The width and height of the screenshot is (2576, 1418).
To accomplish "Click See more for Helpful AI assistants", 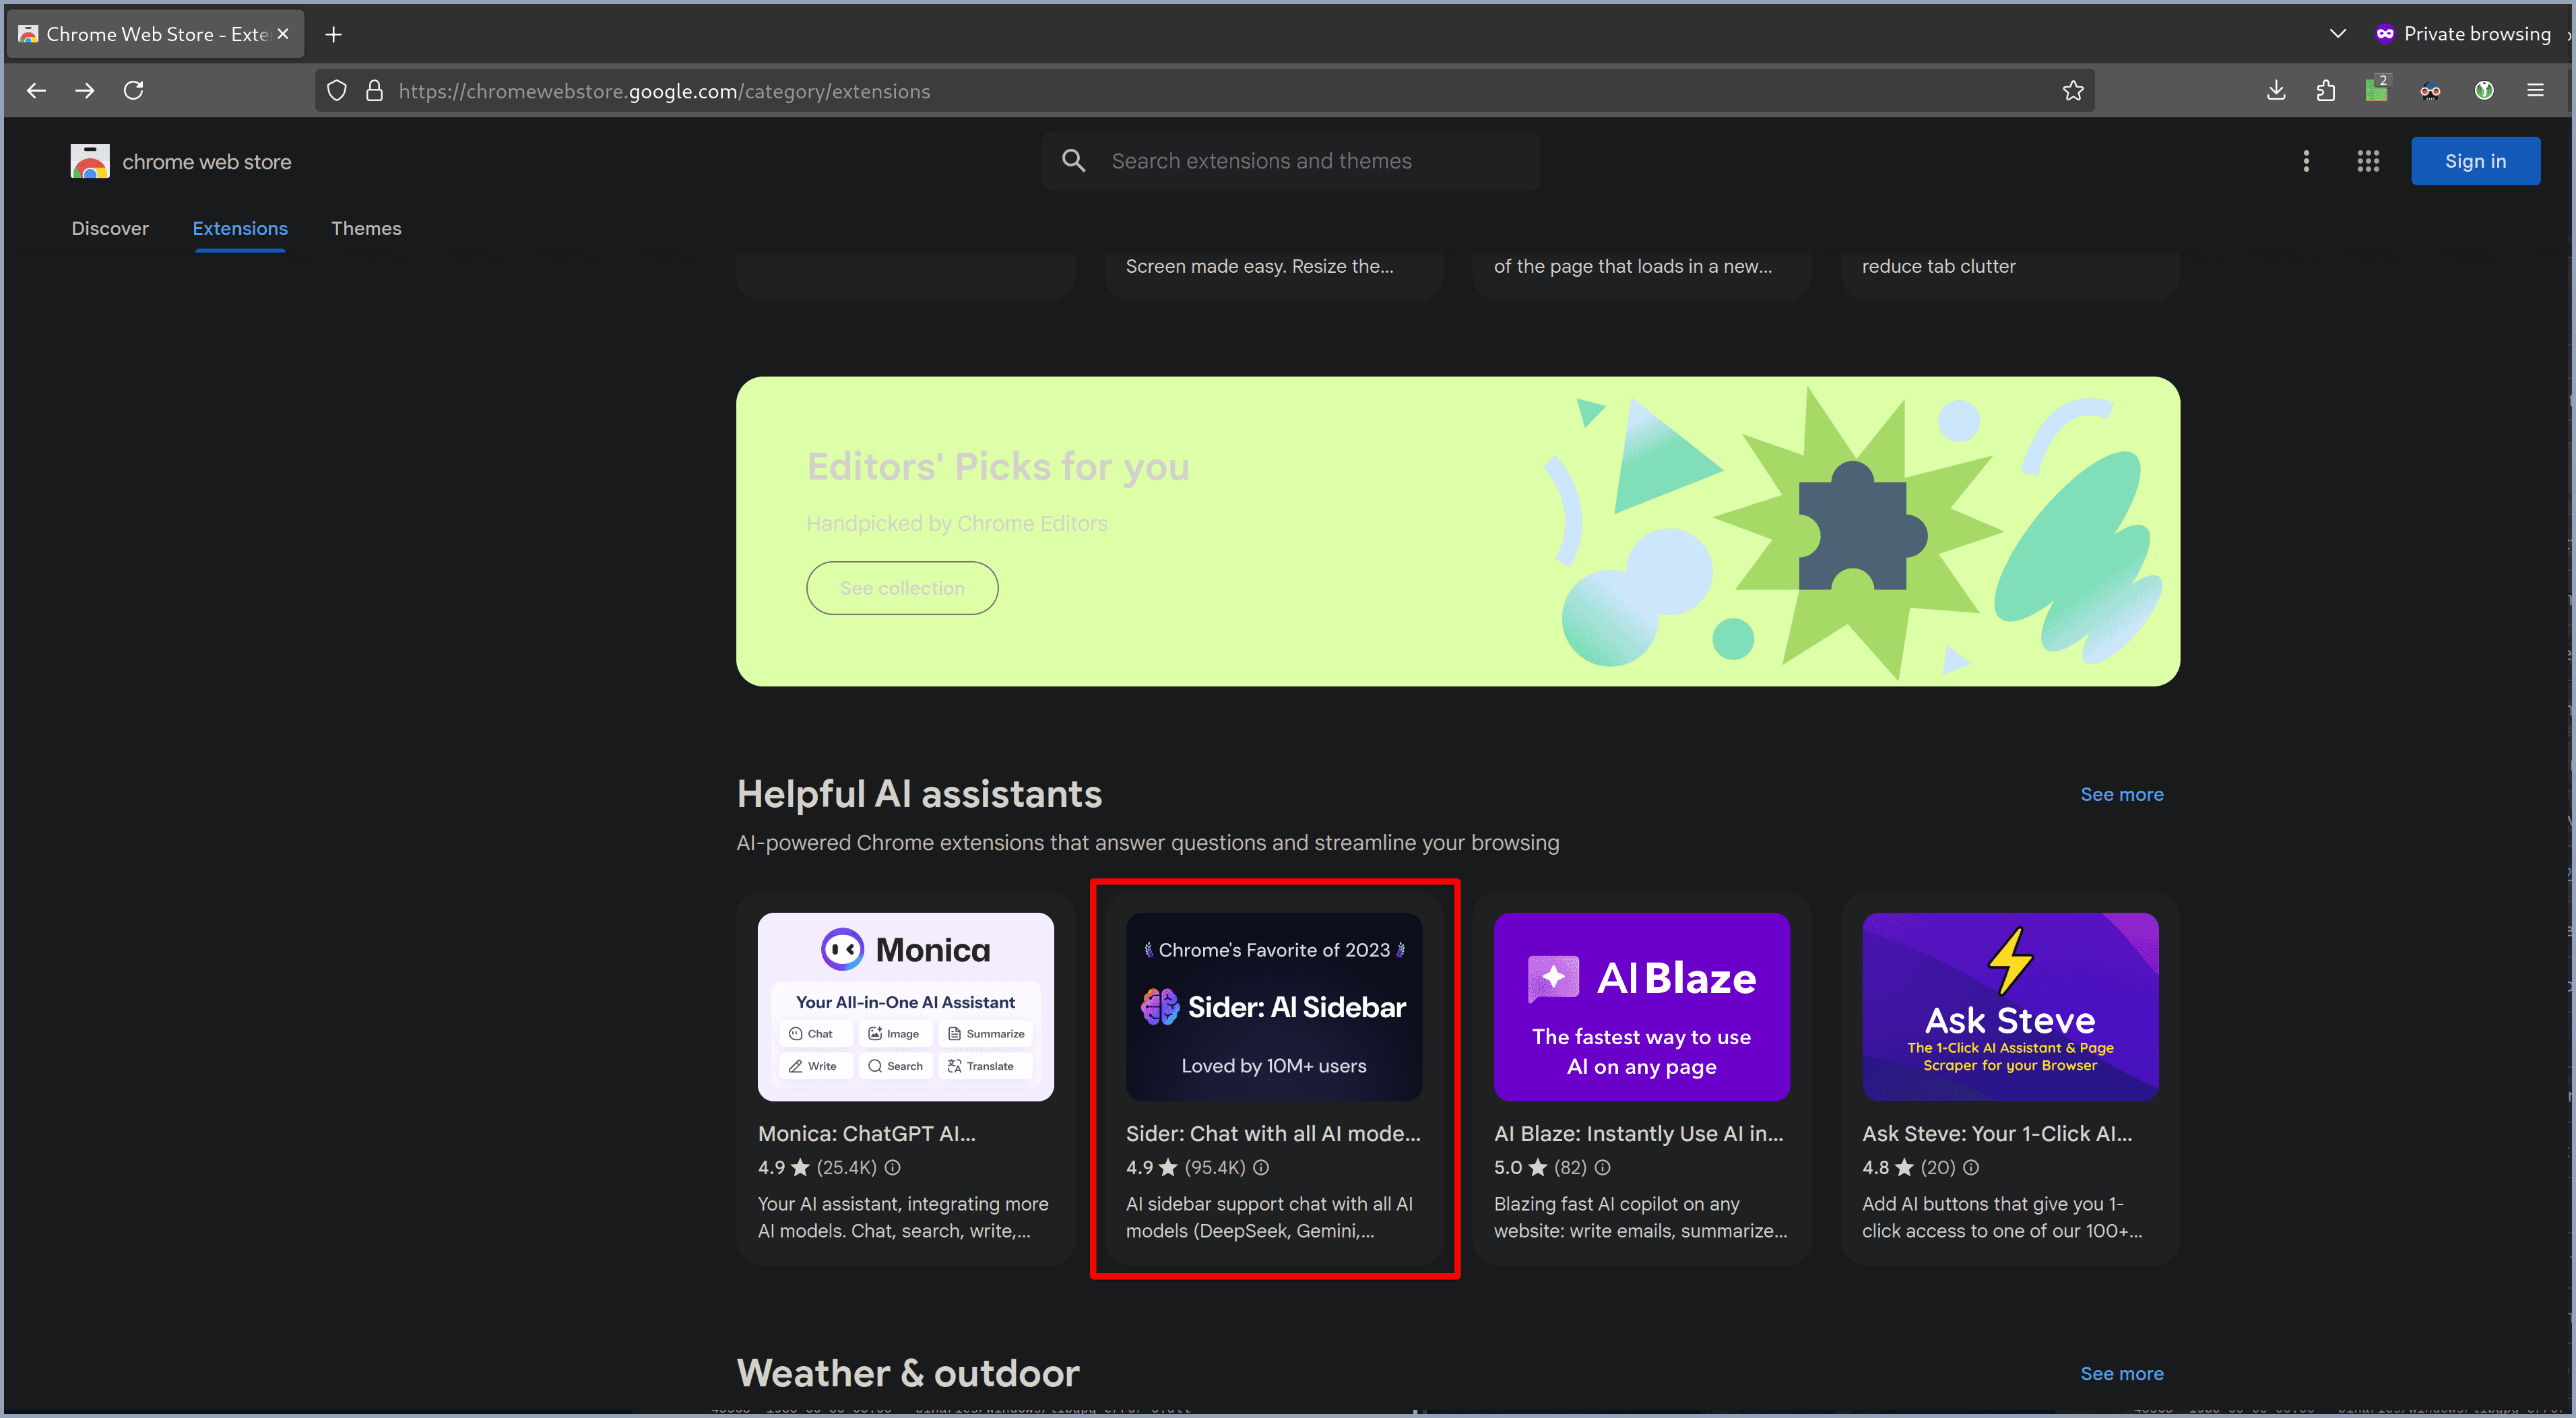I will click(2122, 794).
